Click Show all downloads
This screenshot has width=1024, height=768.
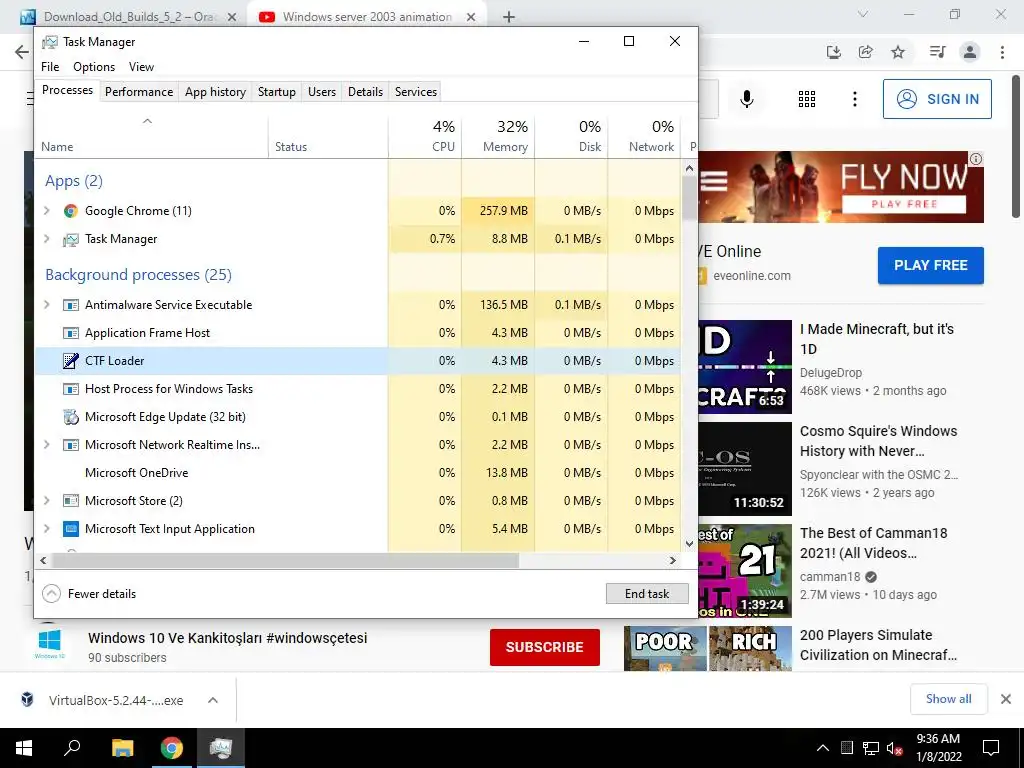[948, 699]
